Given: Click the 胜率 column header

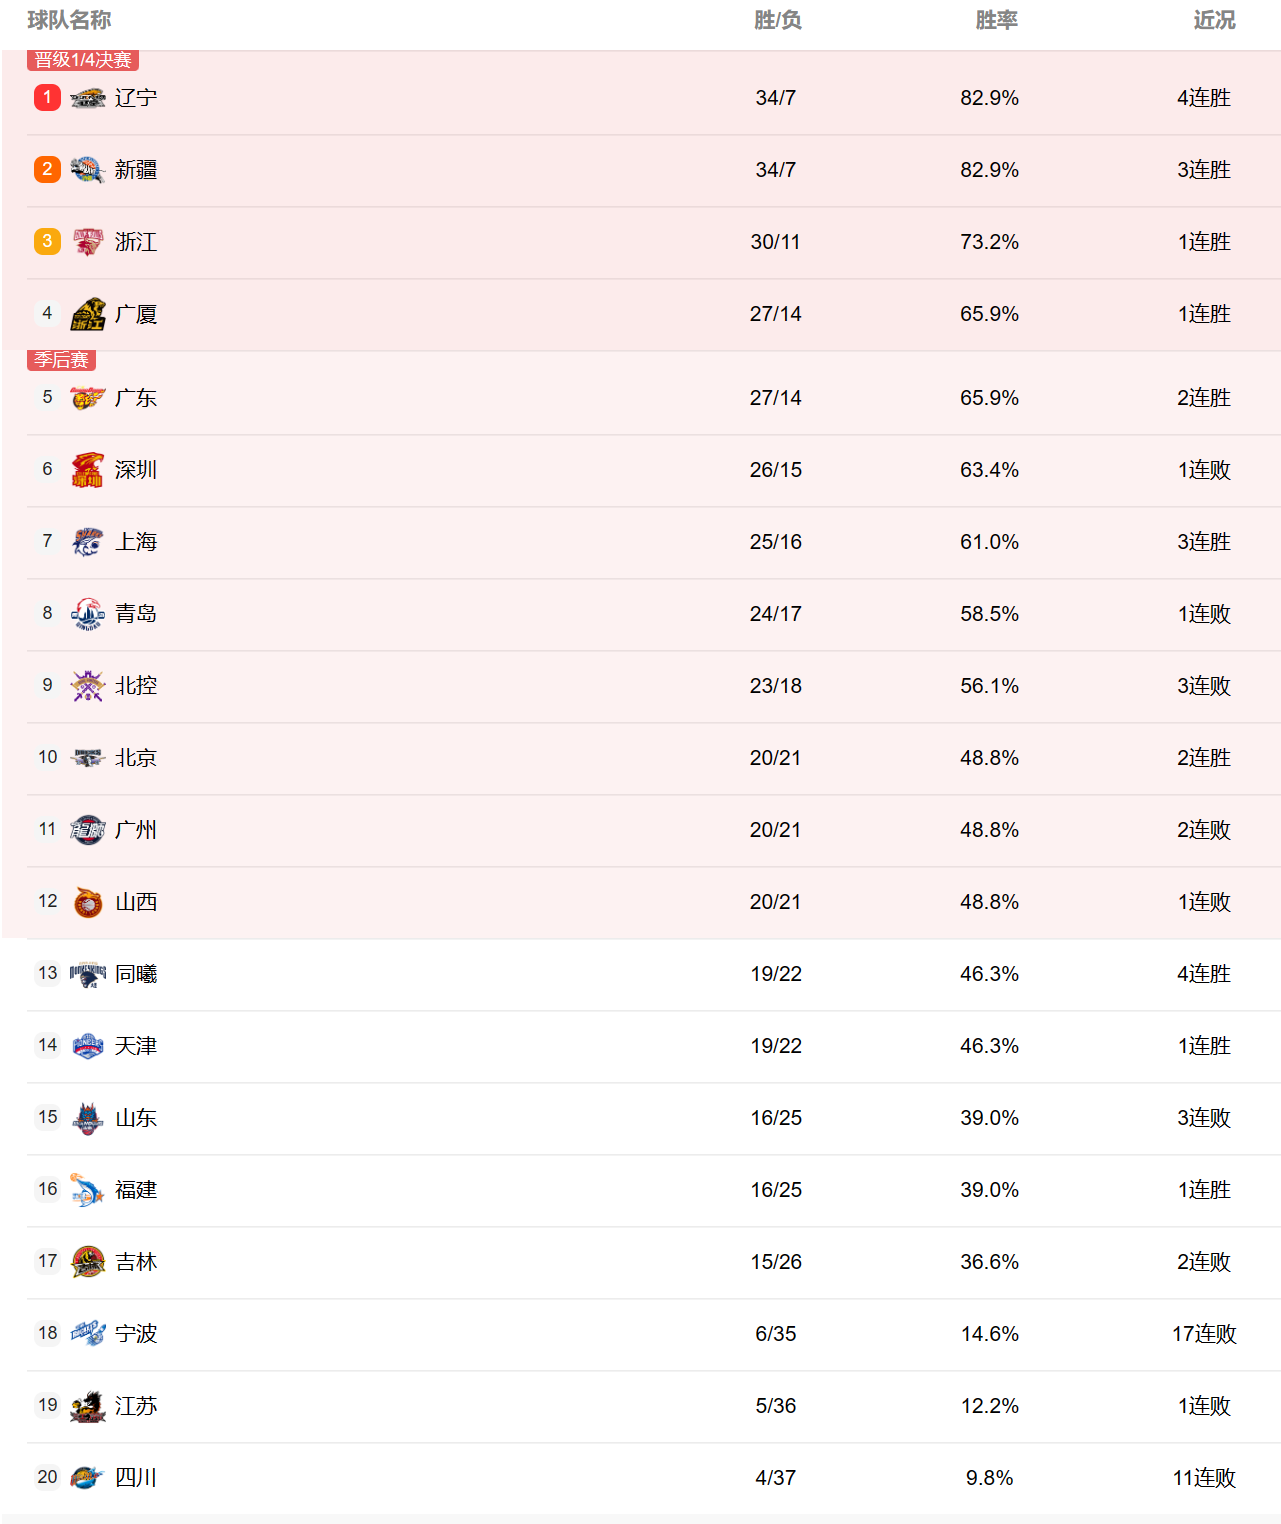Looking at the screenshot, I should (996, 20).
